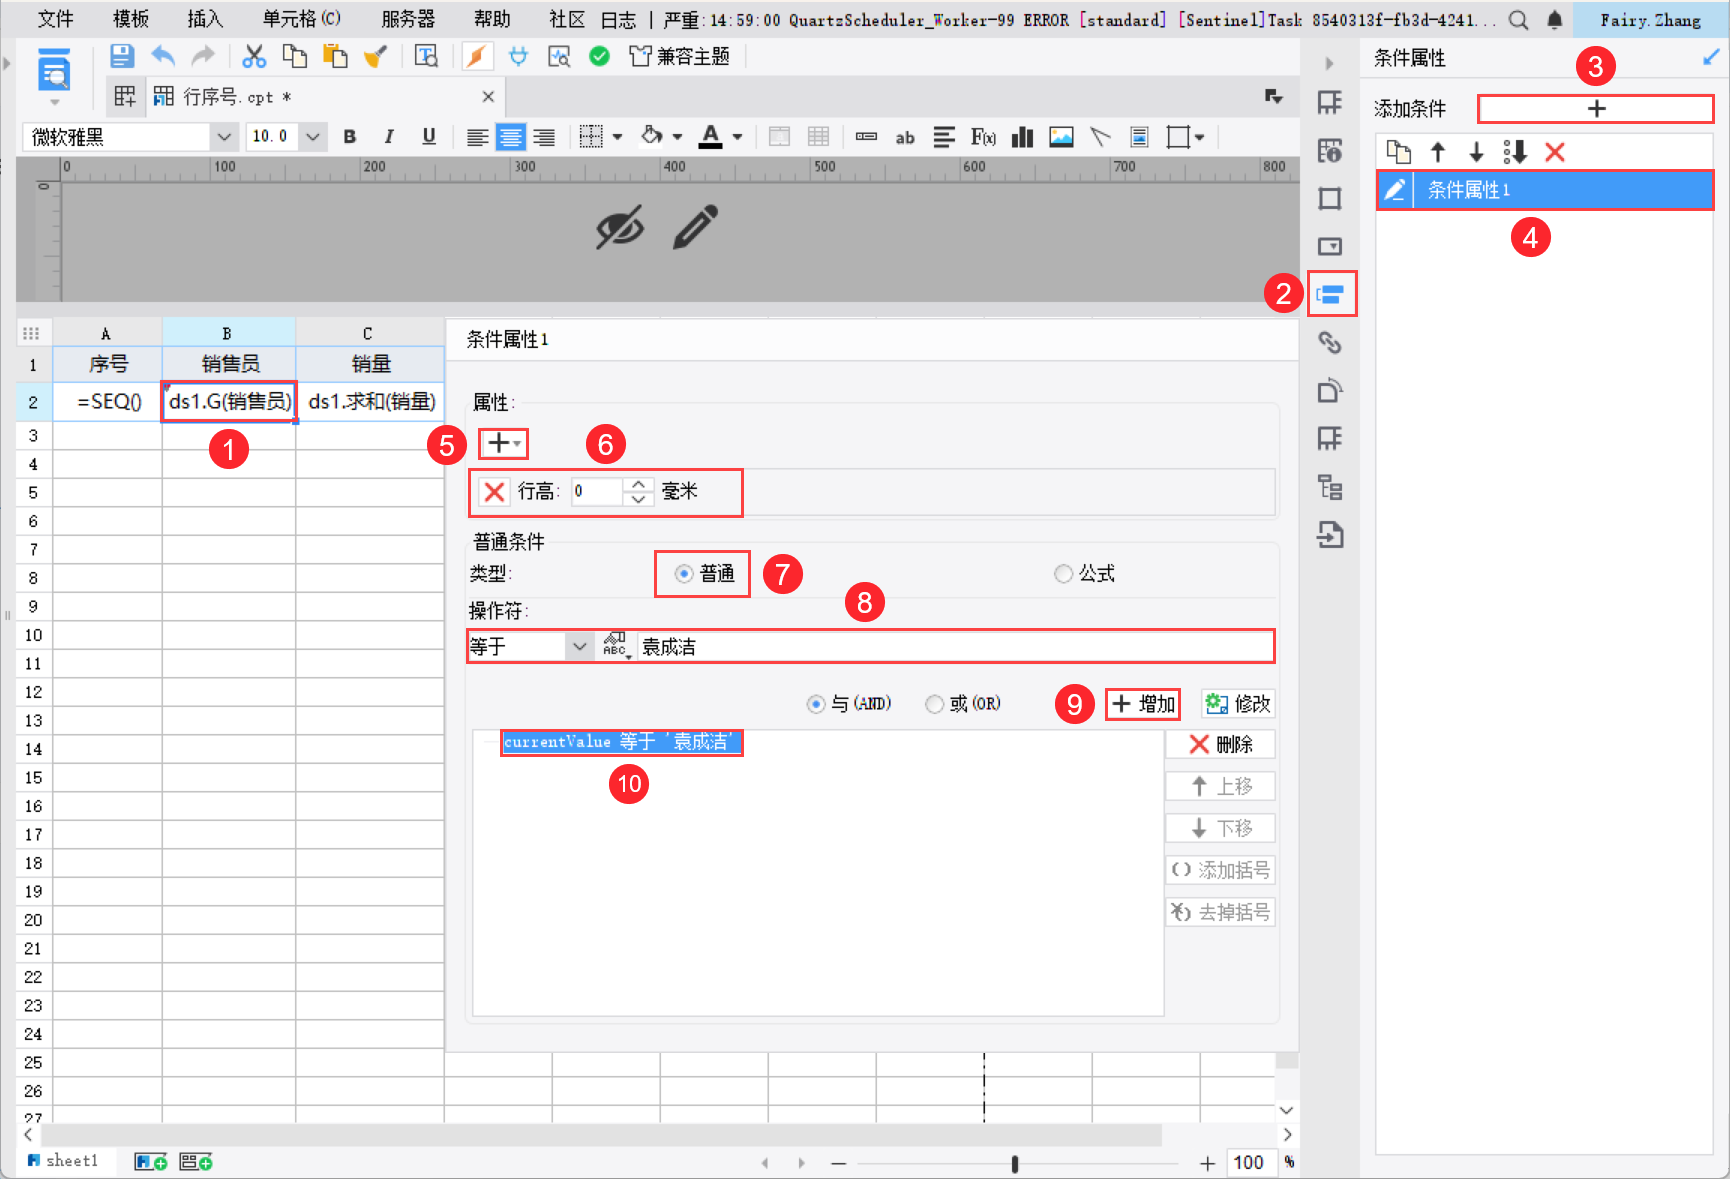Screen dimensions: 1730x1179
Task: Select the currentValue 等于 '袁成洁' condition row
Action: (621, 742)
